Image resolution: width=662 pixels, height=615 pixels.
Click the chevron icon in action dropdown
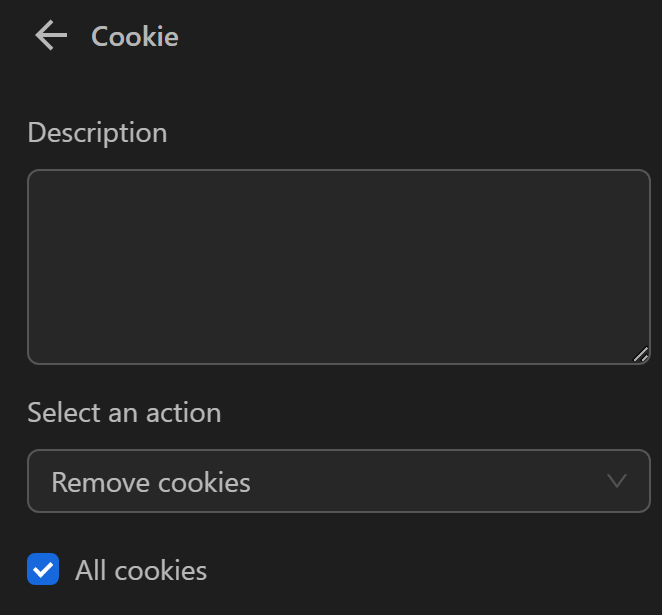pos(617,481)
